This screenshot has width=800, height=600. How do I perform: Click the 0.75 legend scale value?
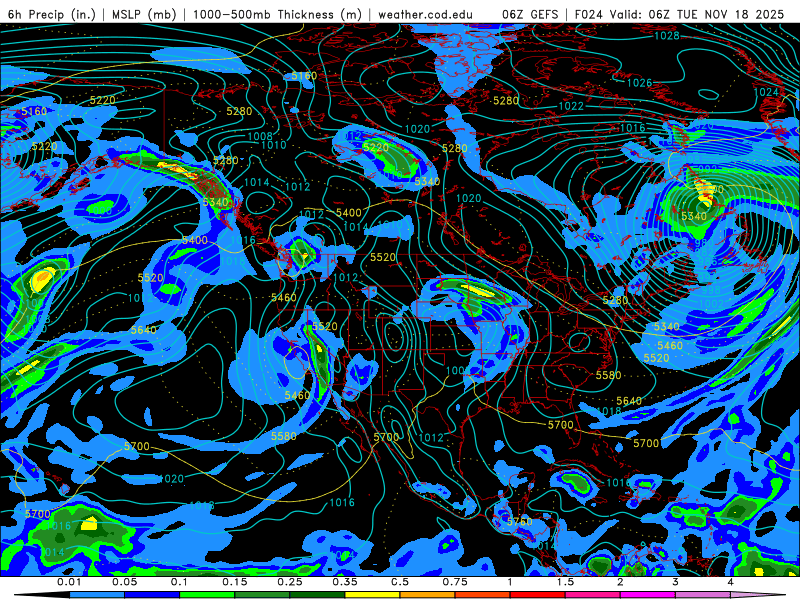pyautogui.click(x=455, y=582)
